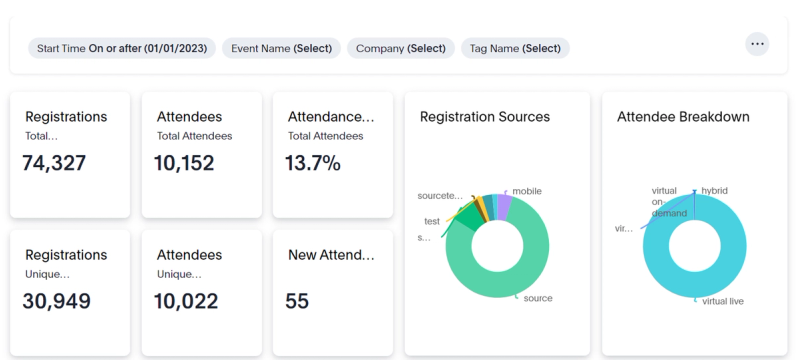This screenshot has height=360, width=800.
Task: Select the 10,152 total attendees value
Action: point(184,163)
